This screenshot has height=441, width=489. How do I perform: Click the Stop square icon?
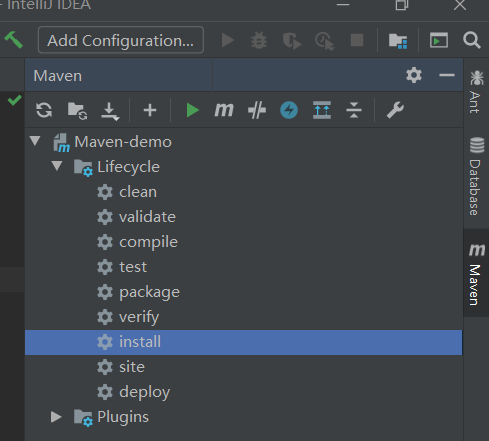click(x=357, y=40)
